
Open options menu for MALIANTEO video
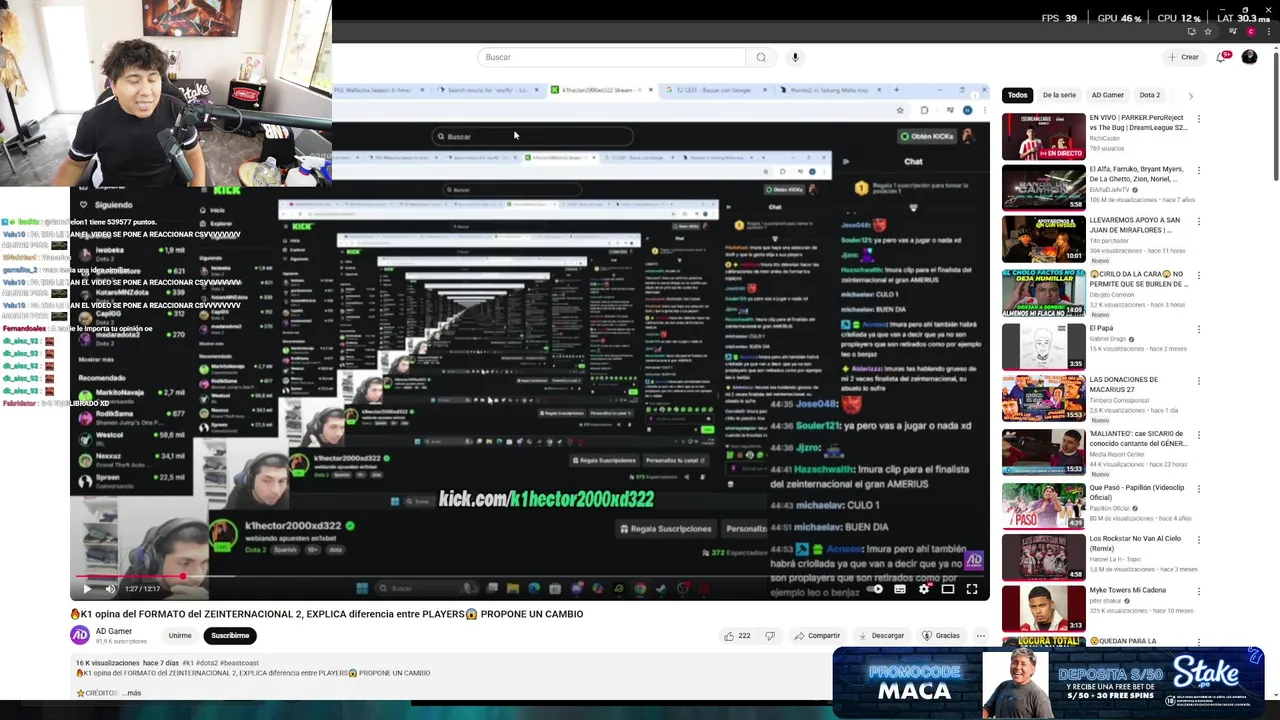coord(1198,436)
